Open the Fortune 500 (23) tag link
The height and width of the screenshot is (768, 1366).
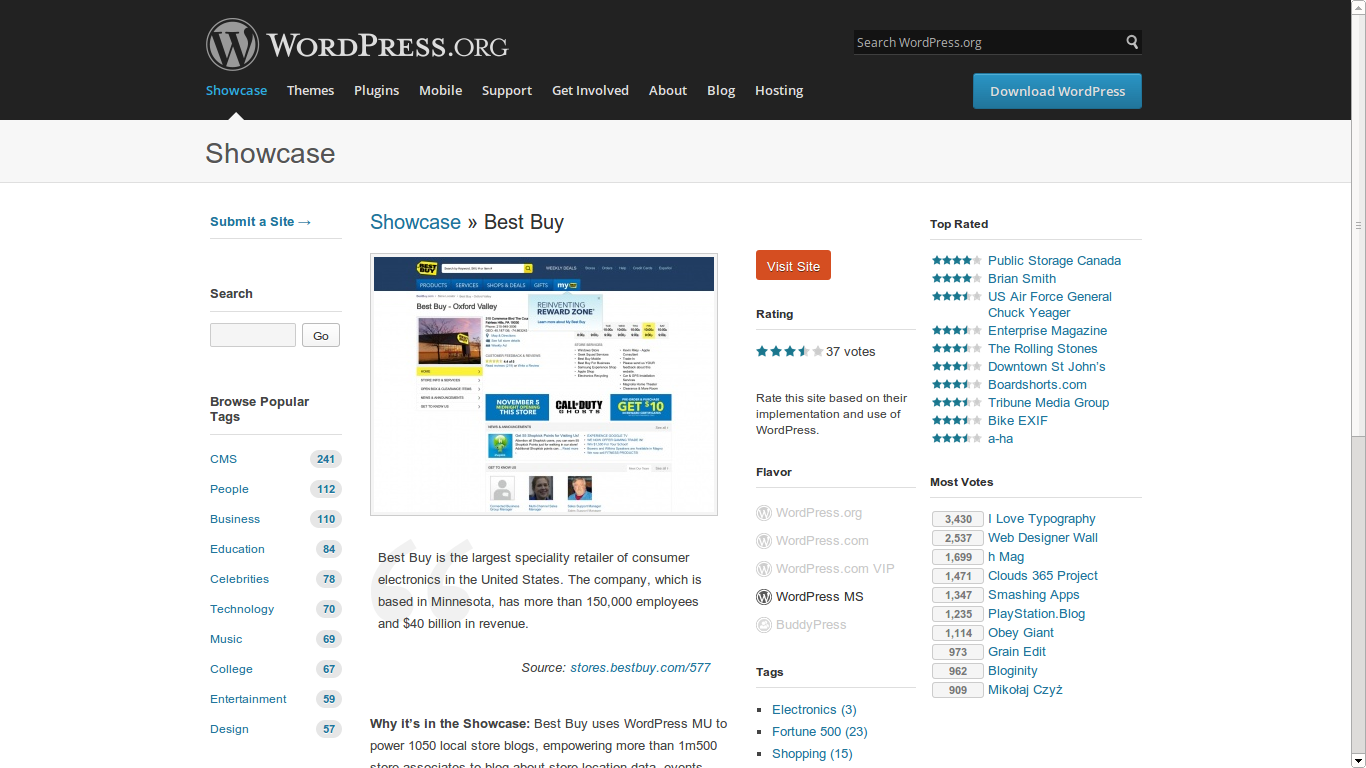(x=820, y=732)
